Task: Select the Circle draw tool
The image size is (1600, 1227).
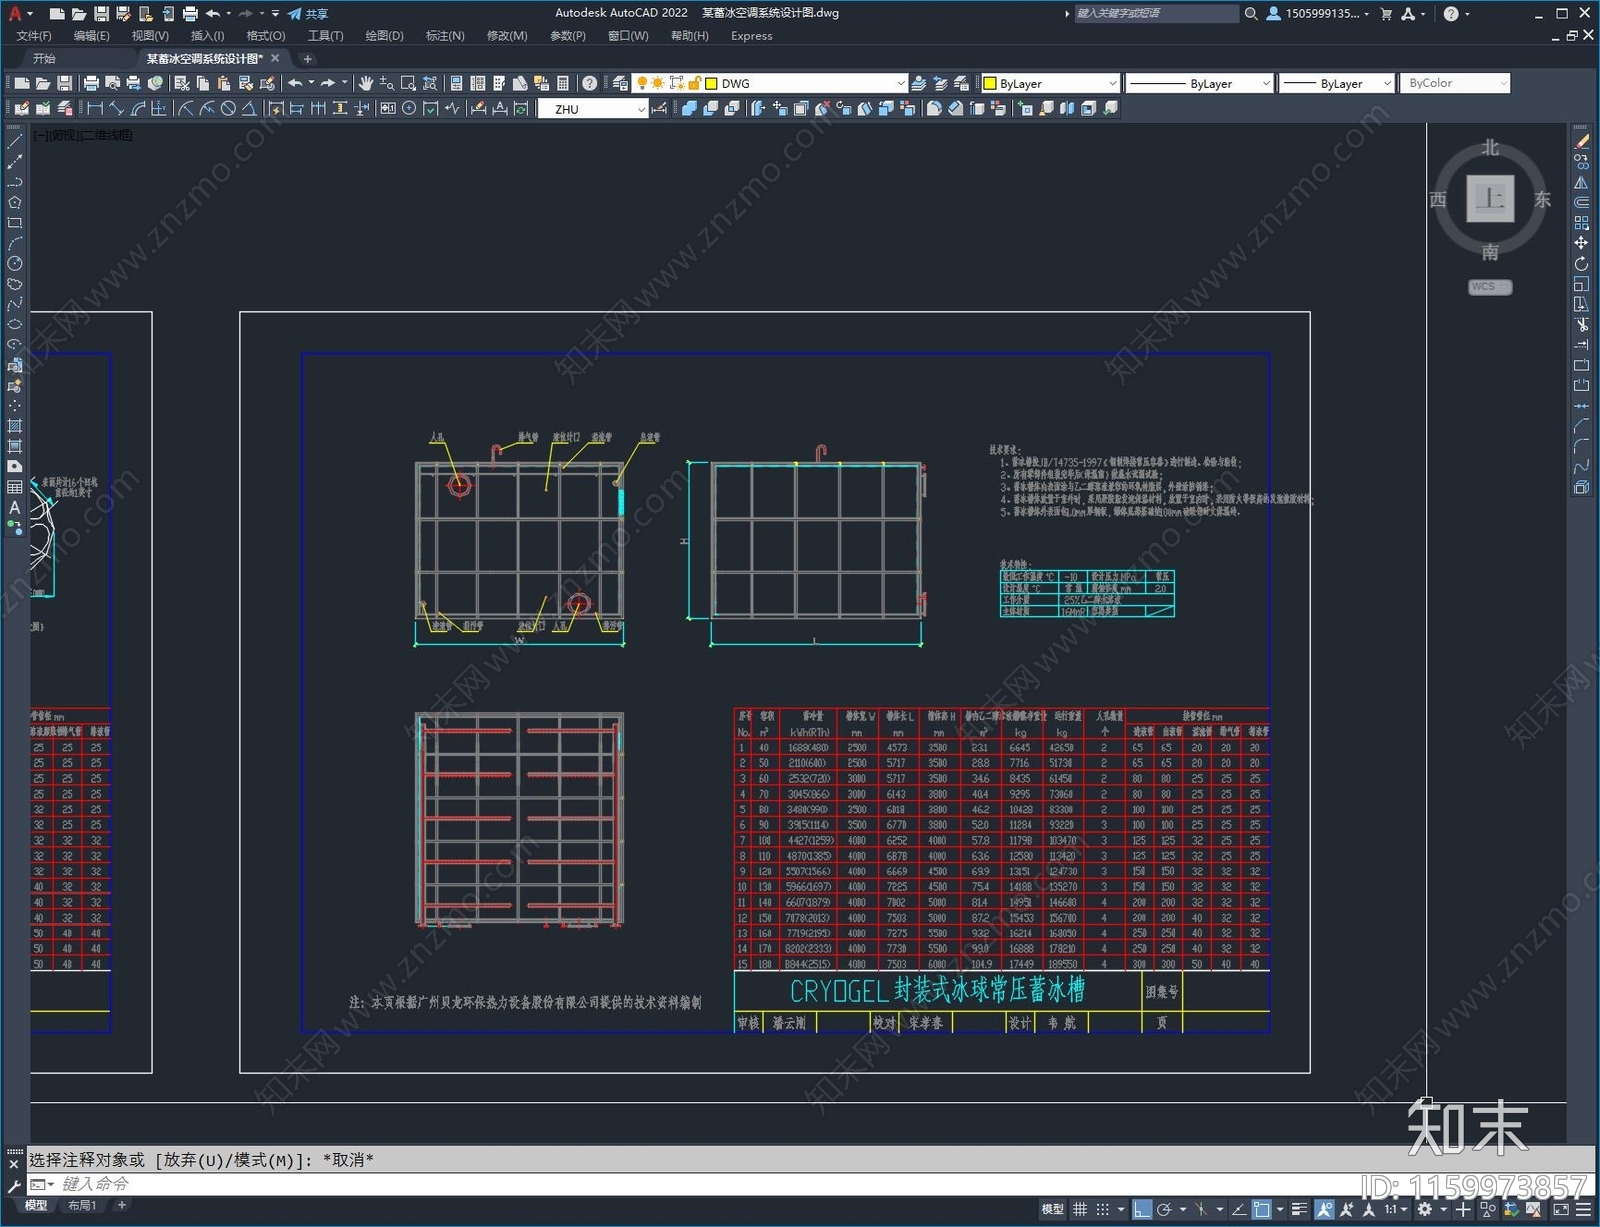Action: [x=14, y=264]
